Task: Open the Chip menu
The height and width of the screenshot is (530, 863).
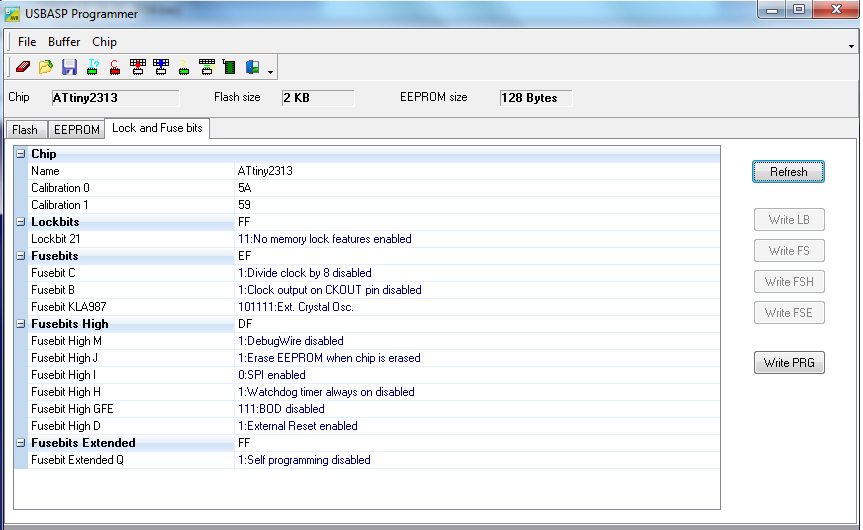Action: 104,42
